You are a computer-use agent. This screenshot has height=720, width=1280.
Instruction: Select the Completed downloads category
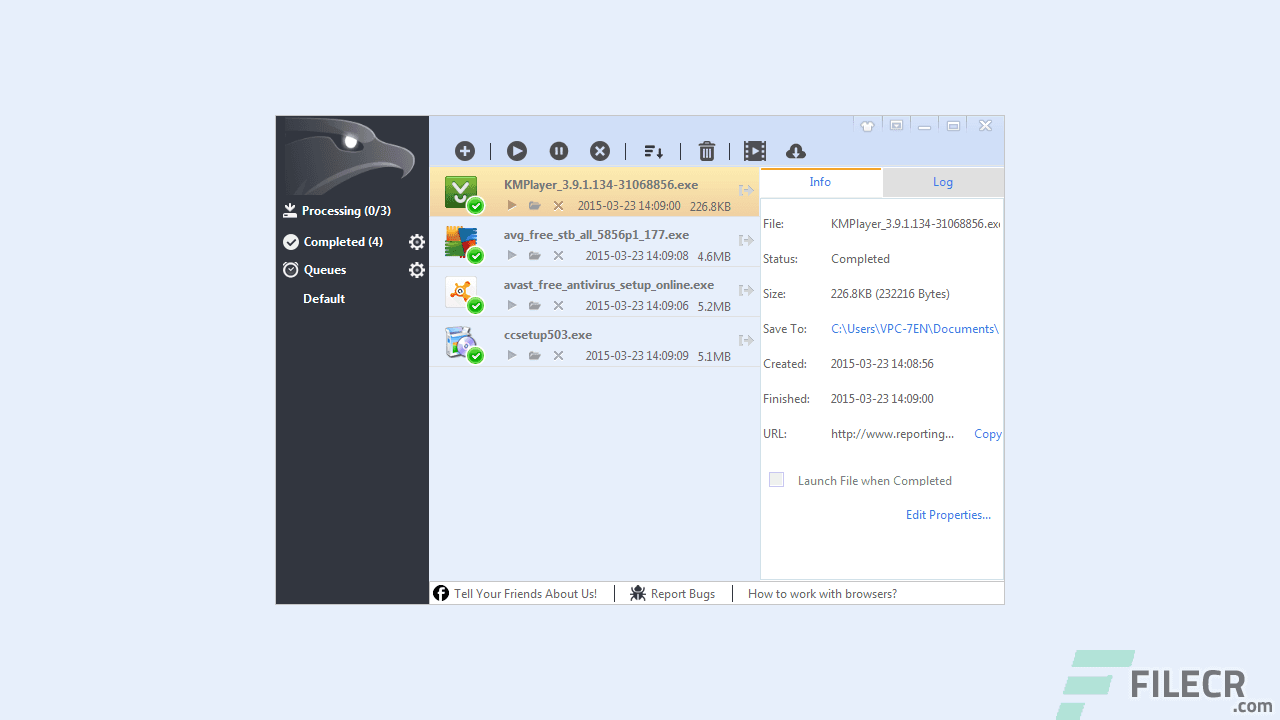click(342, 241)
